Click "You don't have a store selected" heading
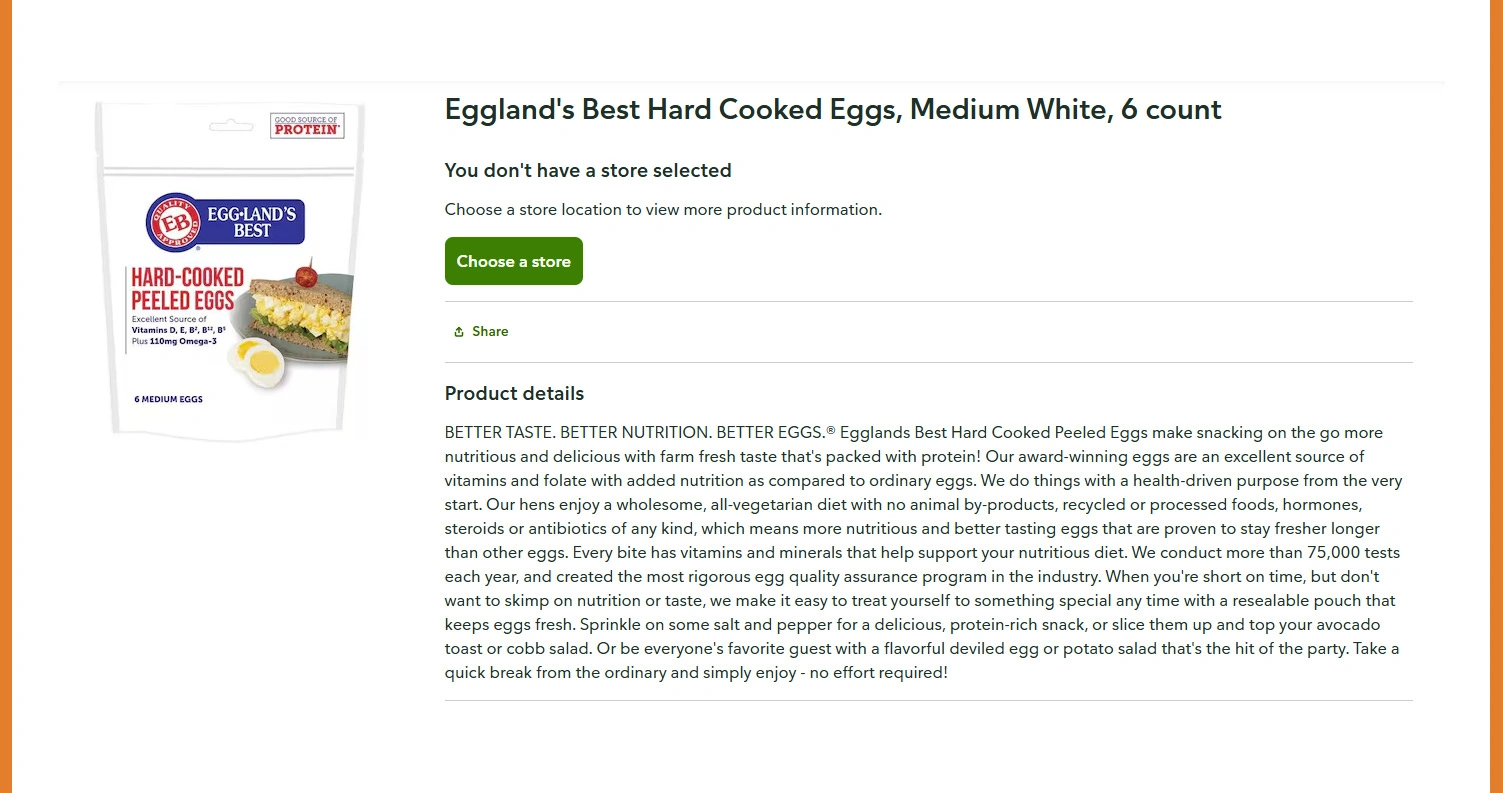The image size is (1503, 793). (x=588, y=171)
